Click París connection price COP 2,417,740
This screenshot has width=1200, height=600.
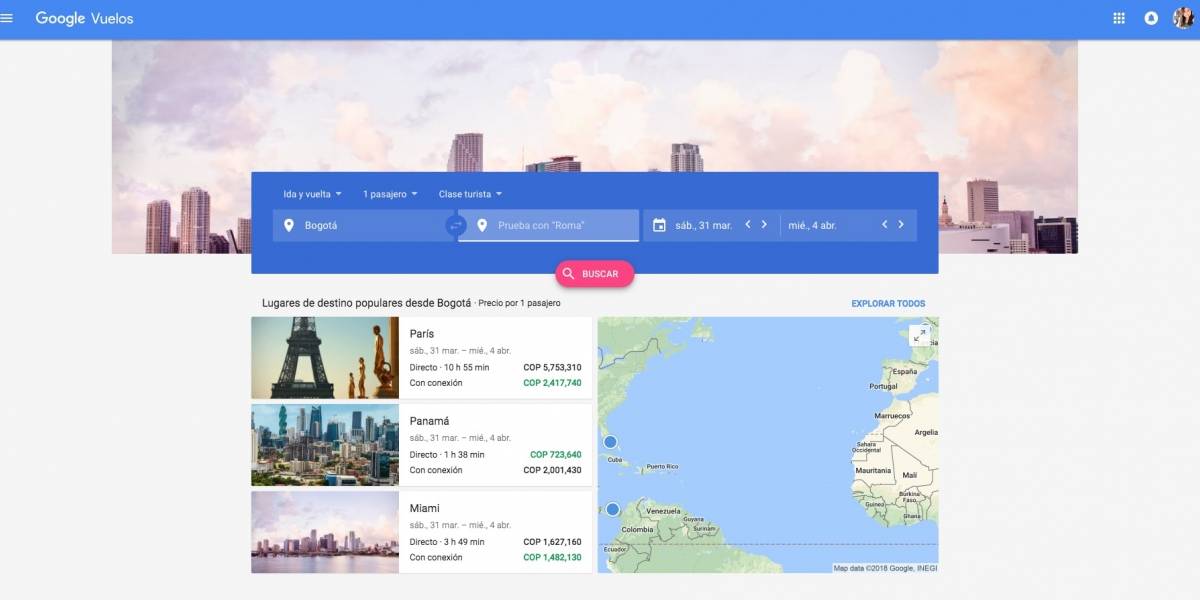552,383
